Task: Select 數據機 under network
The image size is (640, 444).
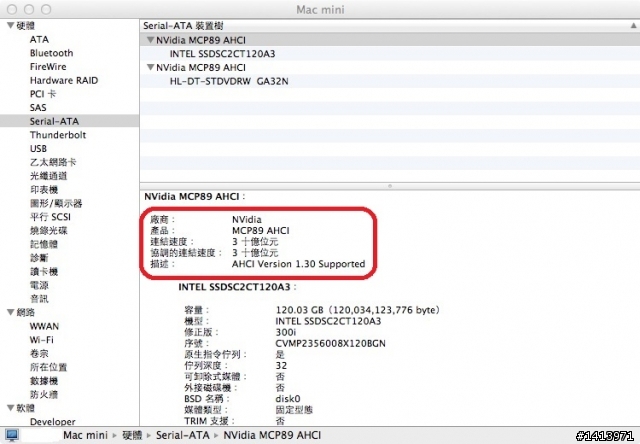Action: (x=44, y=381)
